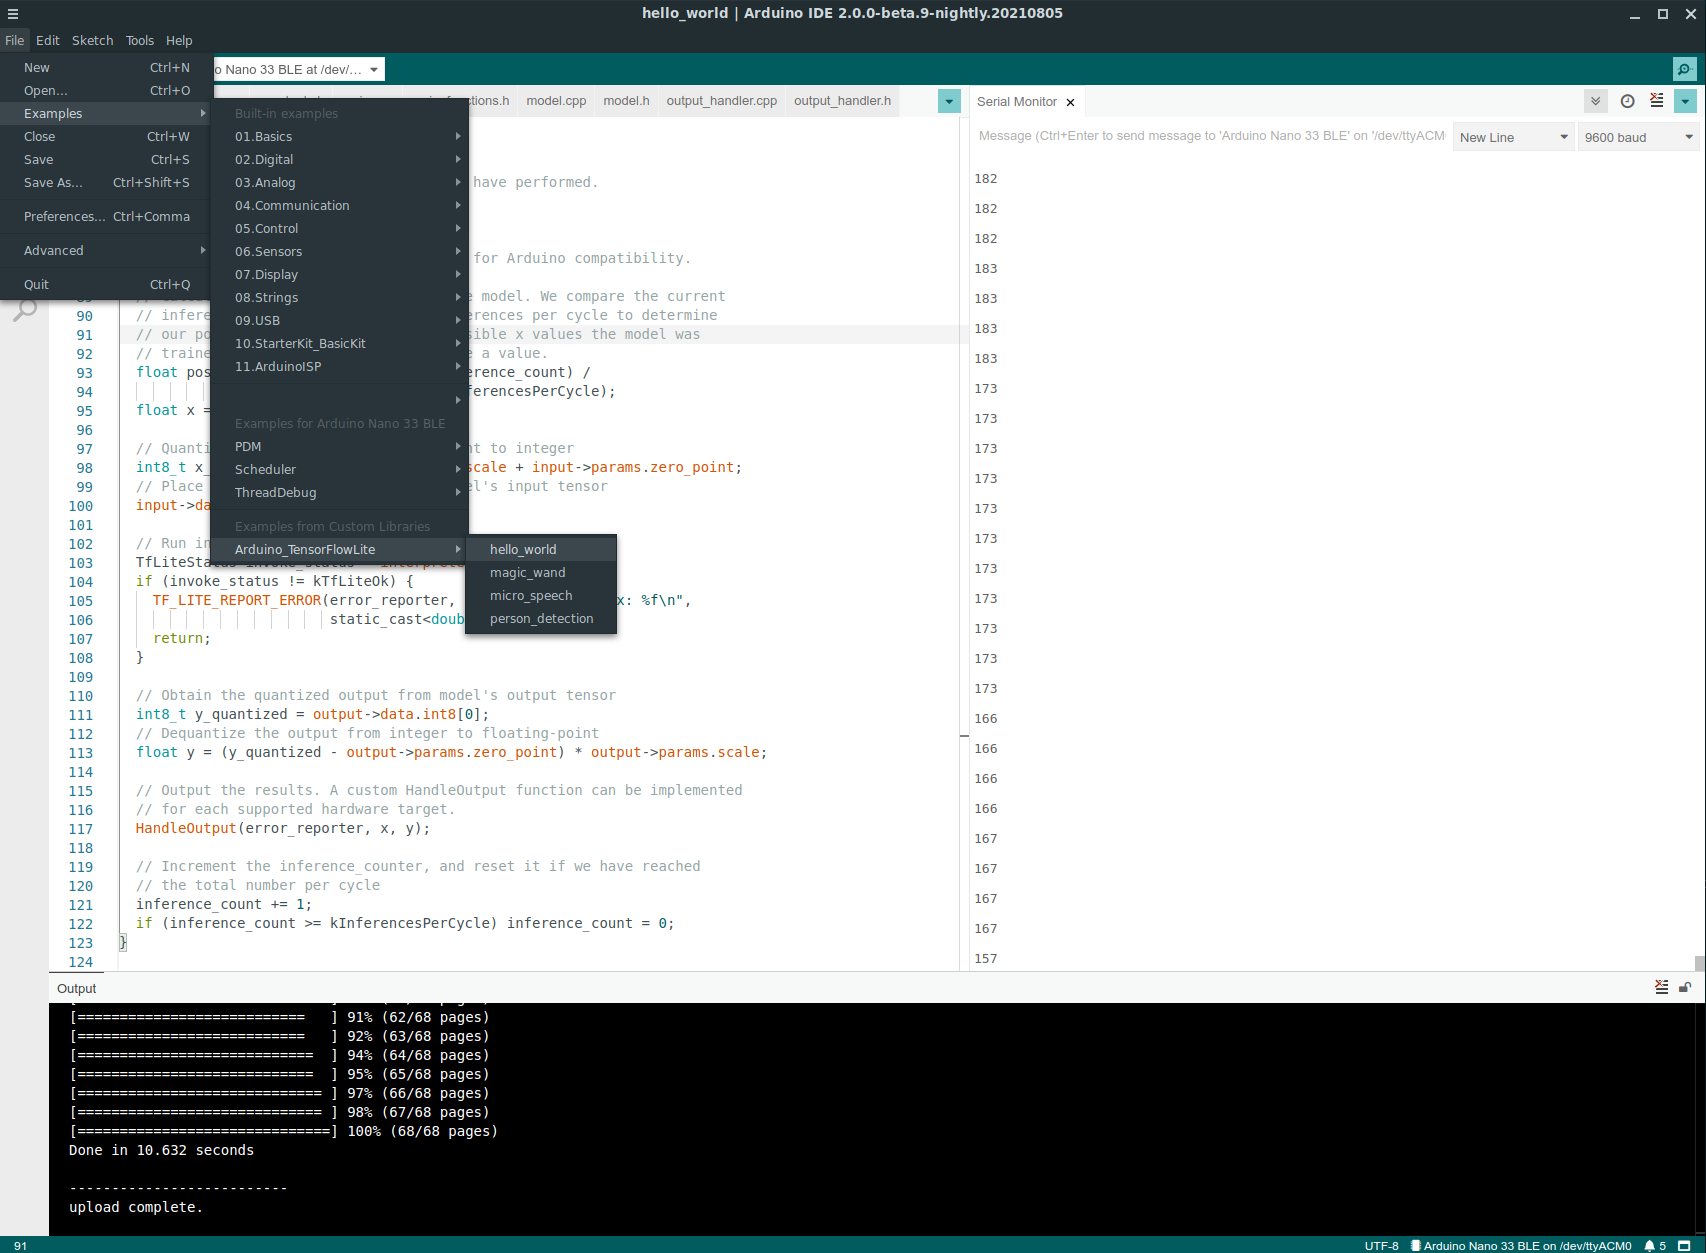The height and width of the screenshot is (1253, 1706).
Task: Choose Save As... in the File menu
Action: (106, 182)
